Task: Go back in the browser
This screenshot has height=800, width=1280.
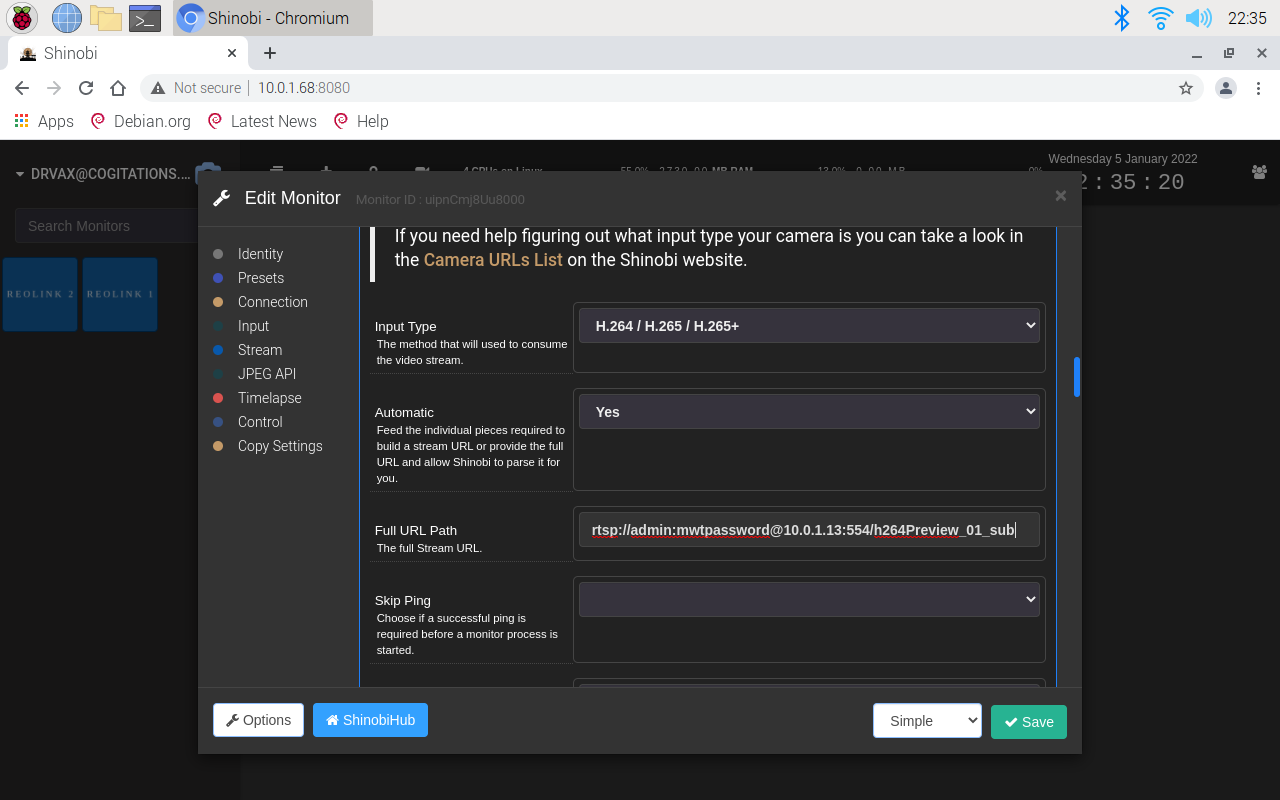Action: click(22, 88)
